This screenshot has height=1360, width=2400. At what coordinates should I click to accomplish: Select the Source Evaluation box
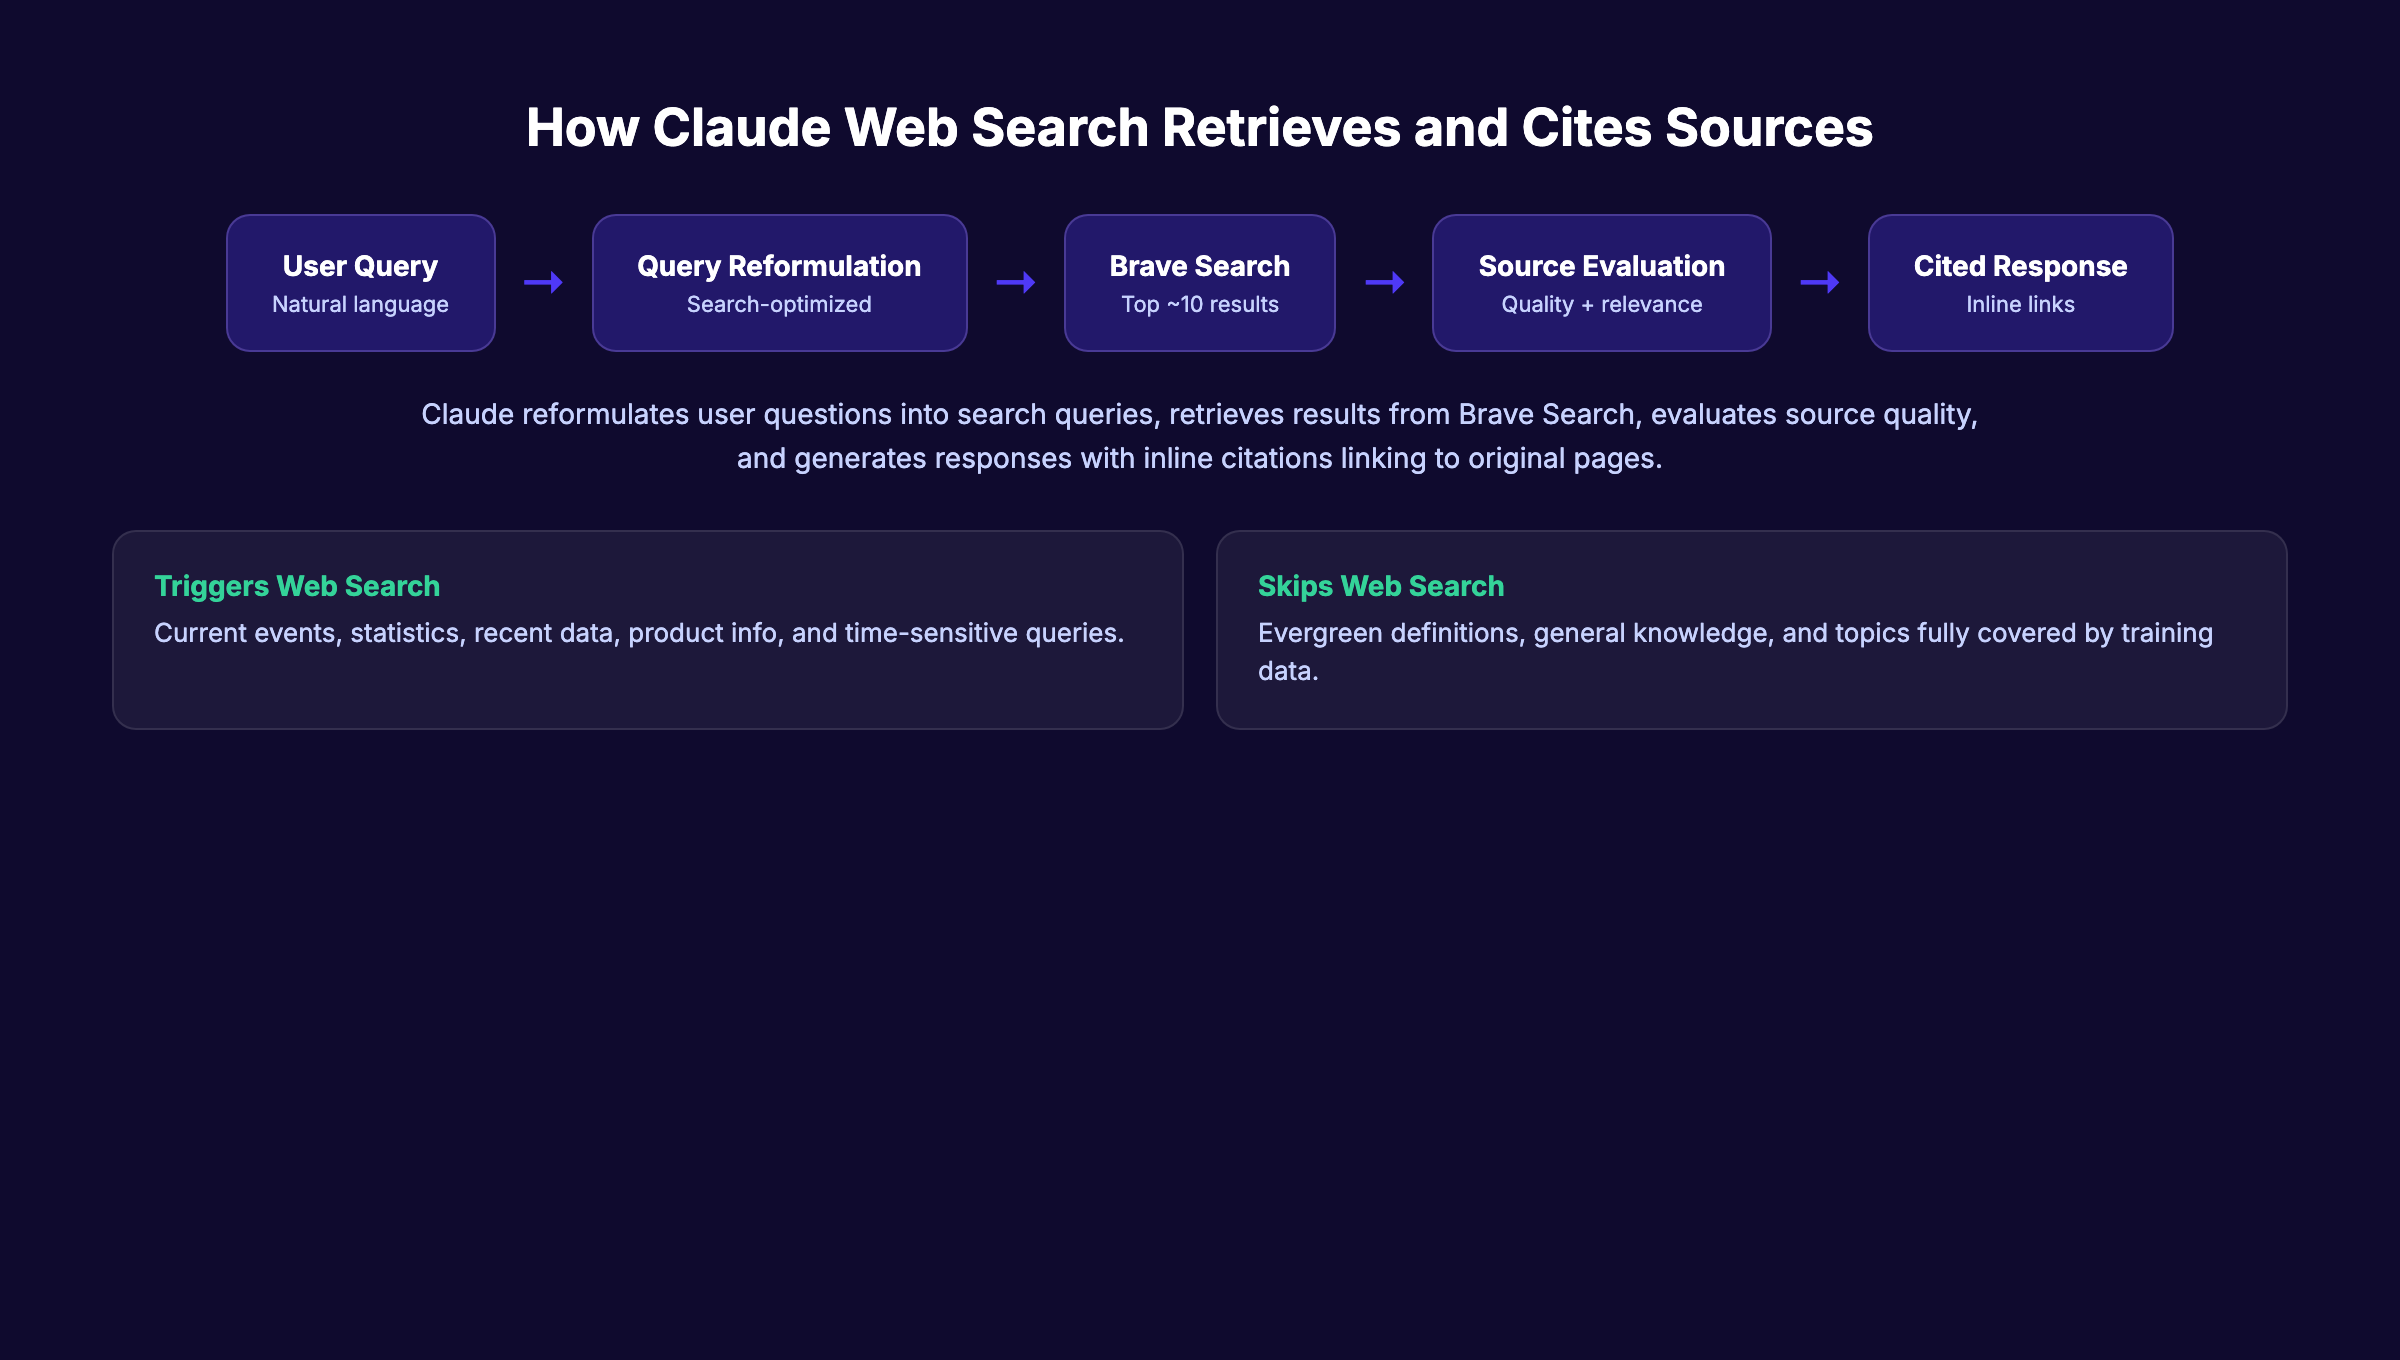point(1600,282)
